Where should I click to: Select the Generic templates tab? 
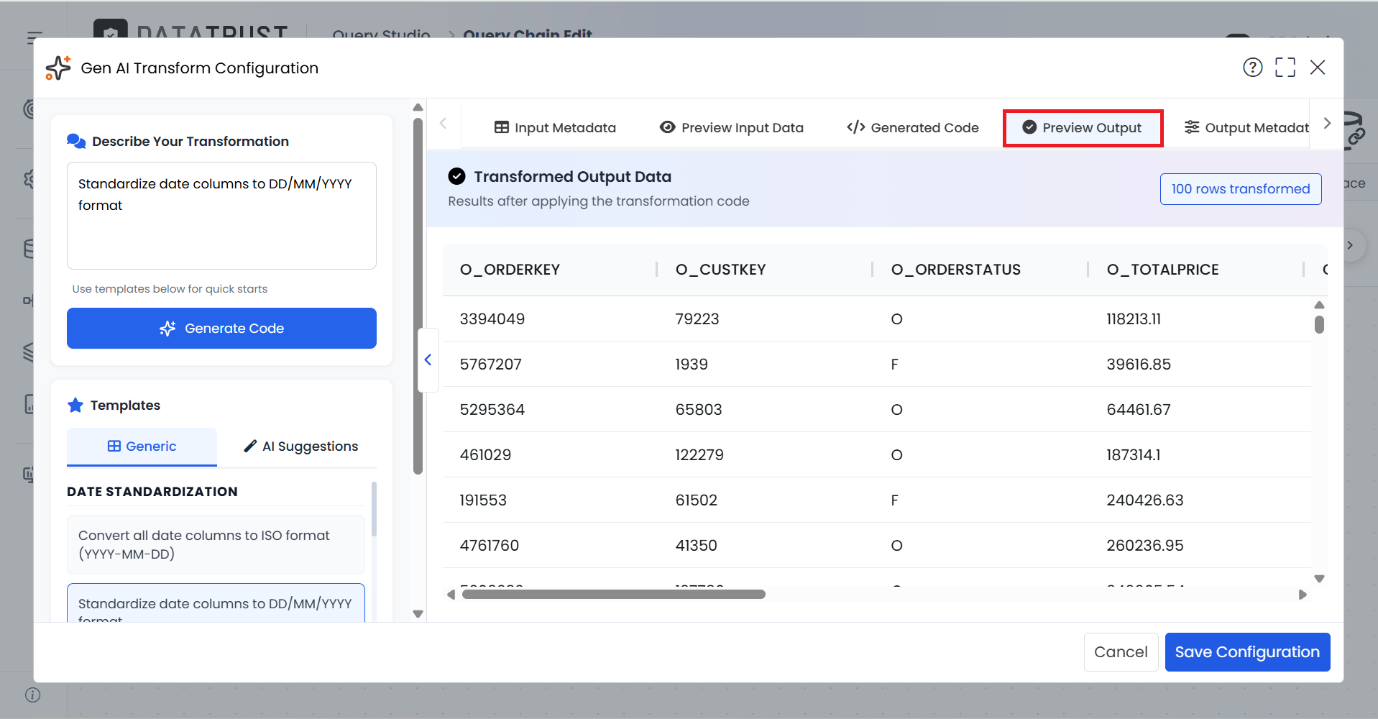coord(142,447)
